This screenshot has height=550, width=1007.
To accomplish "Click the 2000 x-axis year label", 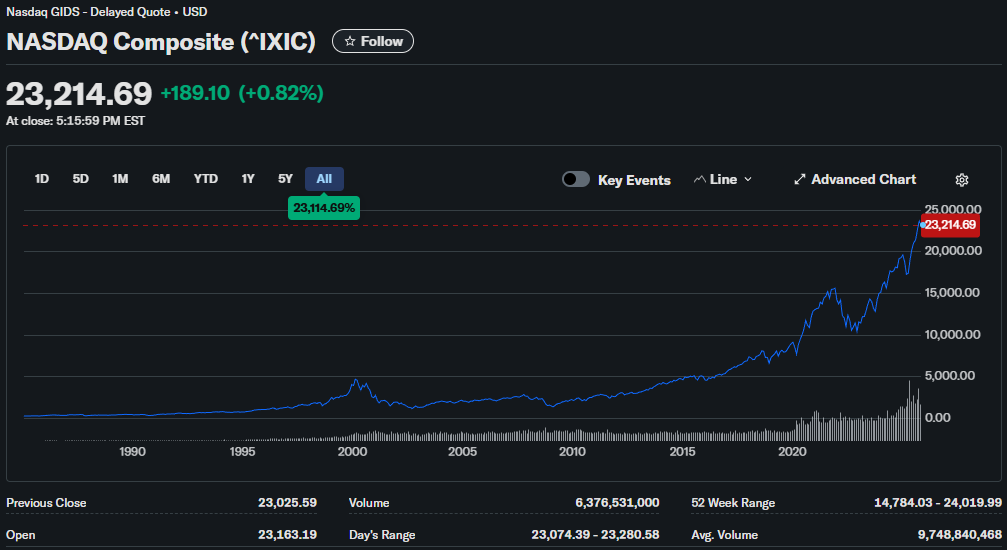I will coord(353,452).
